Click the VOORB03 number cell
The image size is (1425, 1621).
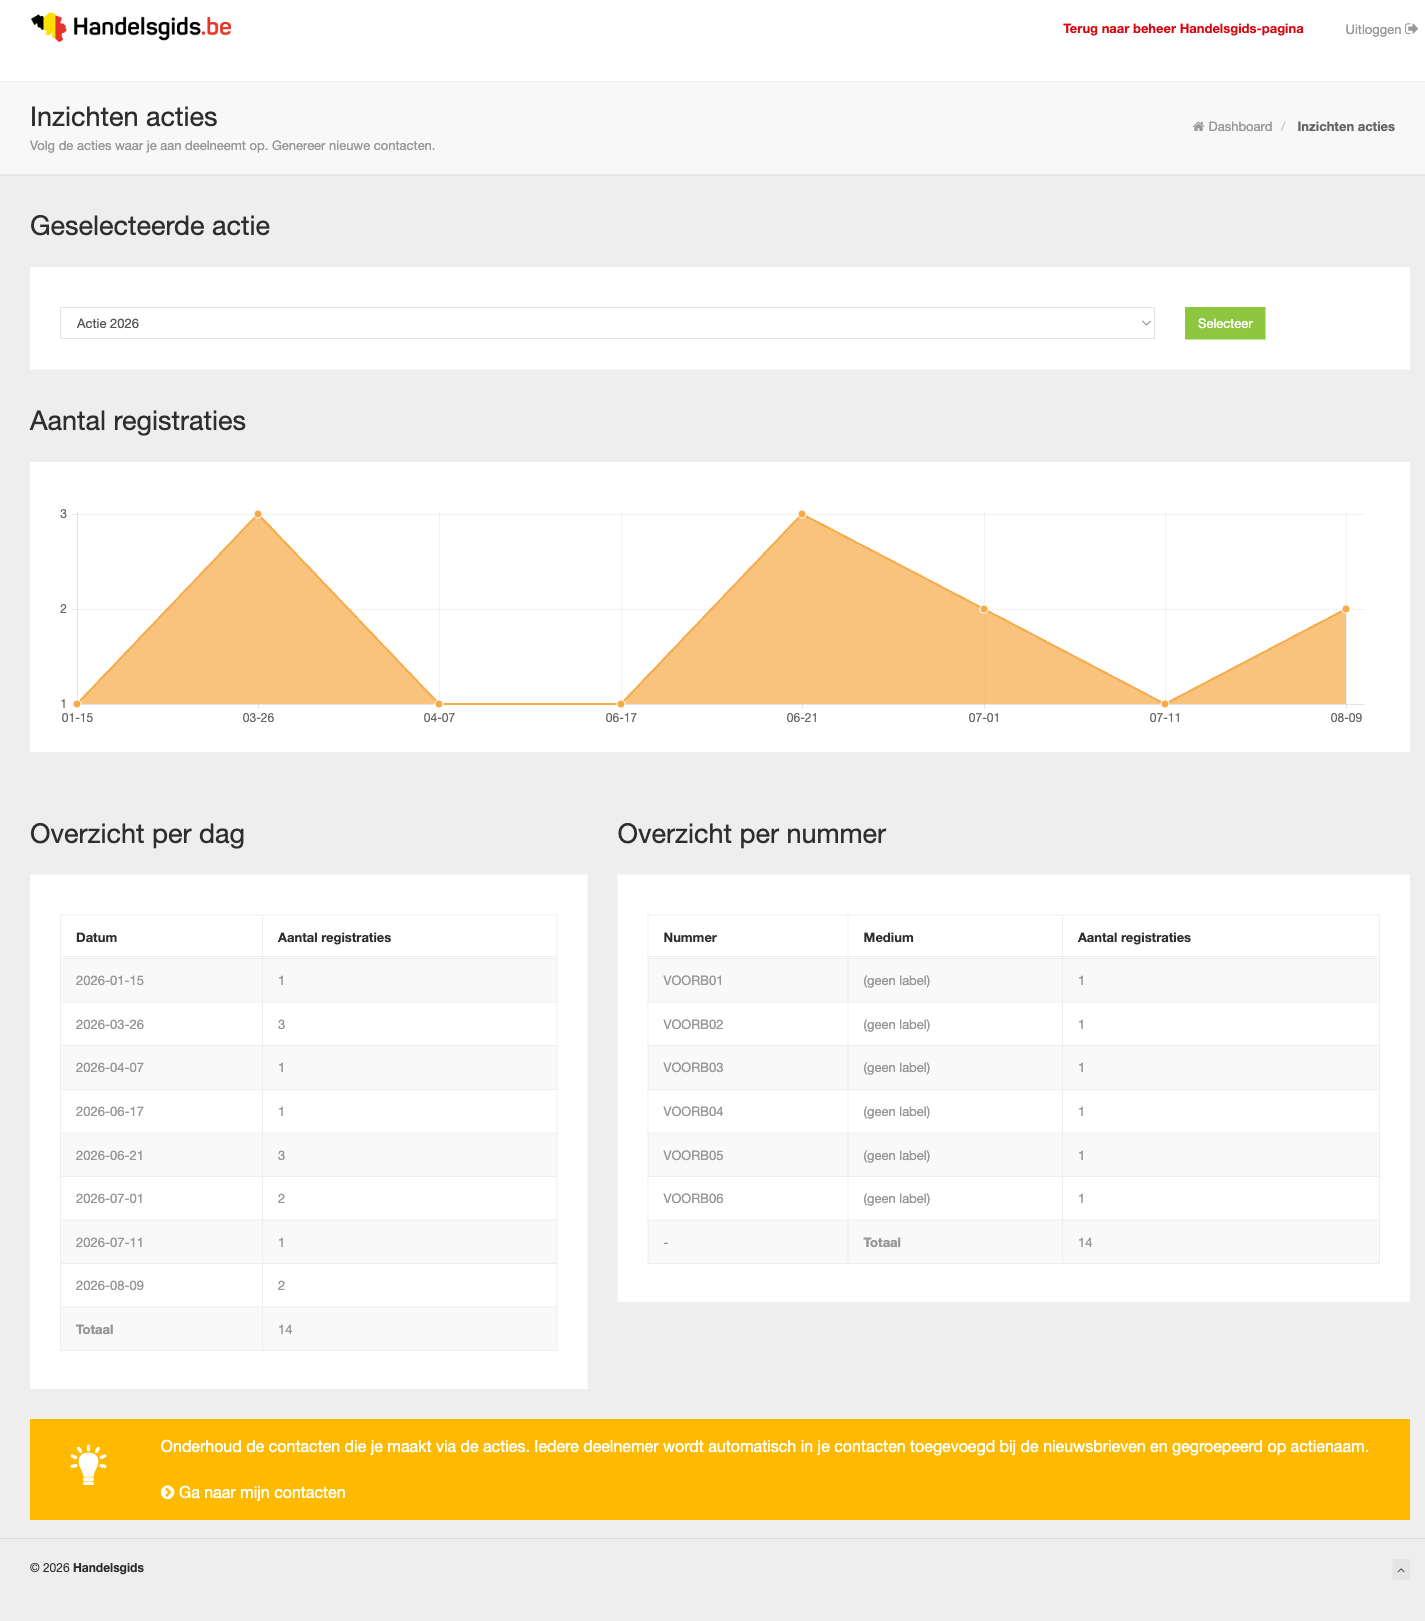click(x=748, y=1068)
